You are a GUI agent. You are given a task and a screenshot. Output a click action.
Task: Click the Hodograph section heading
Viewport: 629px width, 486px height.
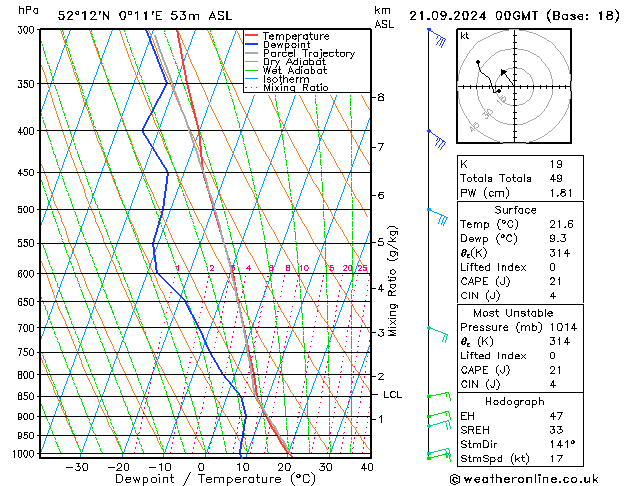(x=515, y=401)
